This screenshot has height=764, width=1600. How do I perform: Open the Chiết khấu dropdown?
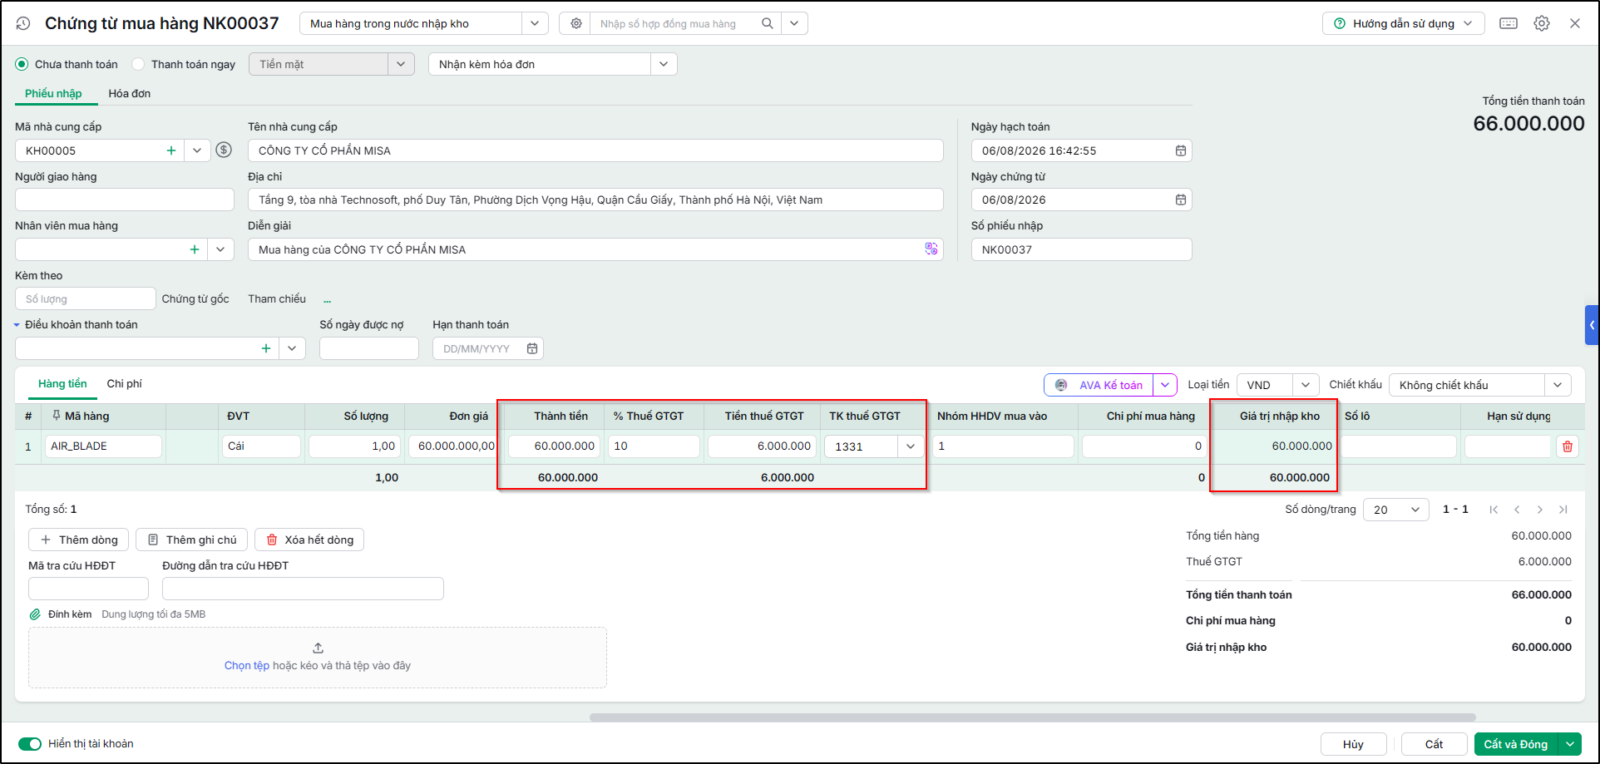click(1557, 385)
